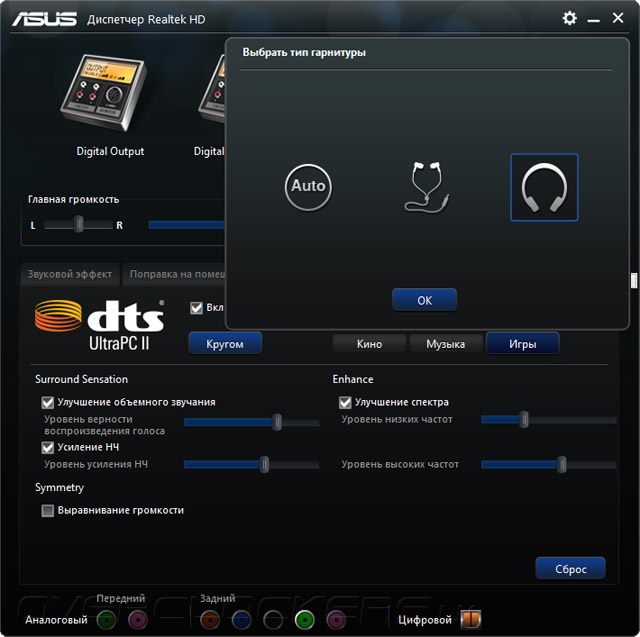This screenshot has width=640, height=637.
Task: Select the Игры preset
Action: pos(522,344)
